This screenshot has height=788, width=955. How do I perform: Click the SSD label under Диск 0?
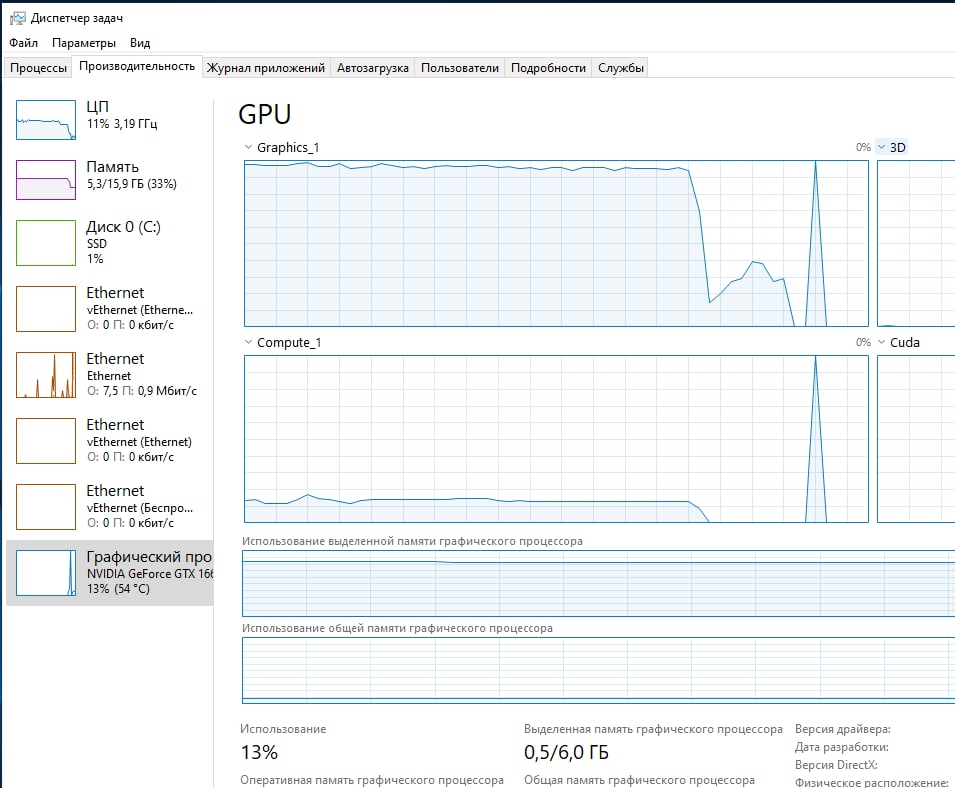(x=97, y=244)
